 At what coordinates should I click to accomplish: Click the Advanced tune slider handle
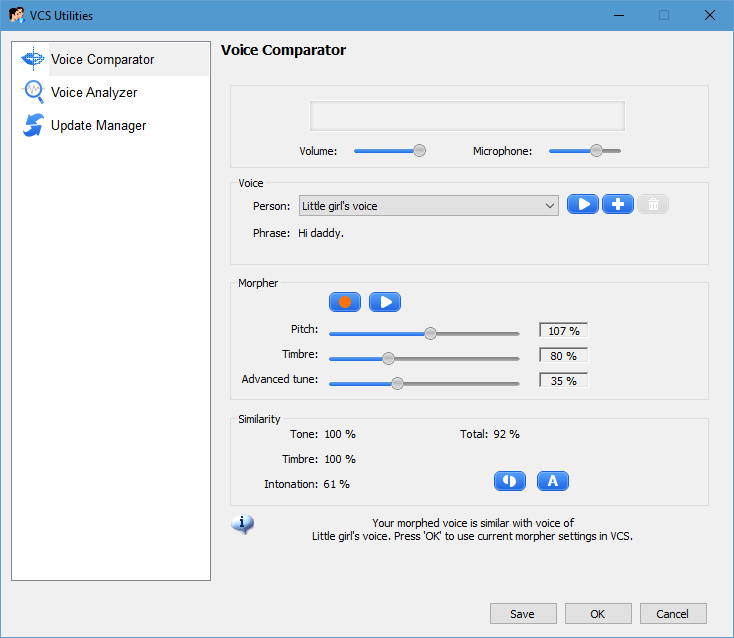(x=397, y=383)
